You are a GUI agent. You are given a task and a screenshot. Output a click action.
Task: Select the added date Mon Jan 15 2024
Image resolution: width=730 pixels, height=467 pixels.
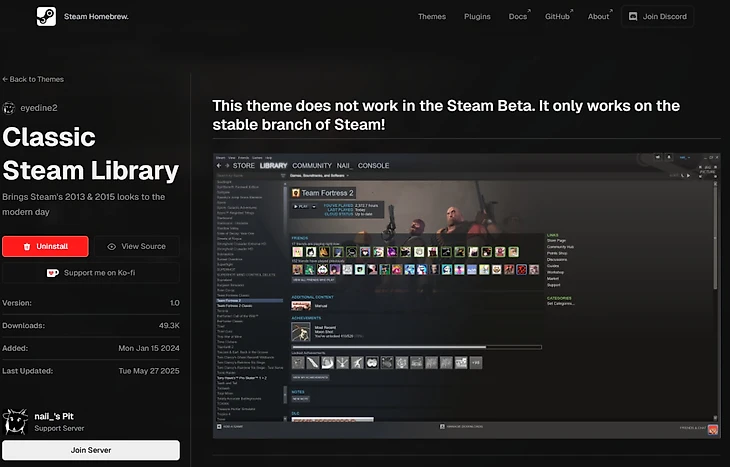coord(149,348)
